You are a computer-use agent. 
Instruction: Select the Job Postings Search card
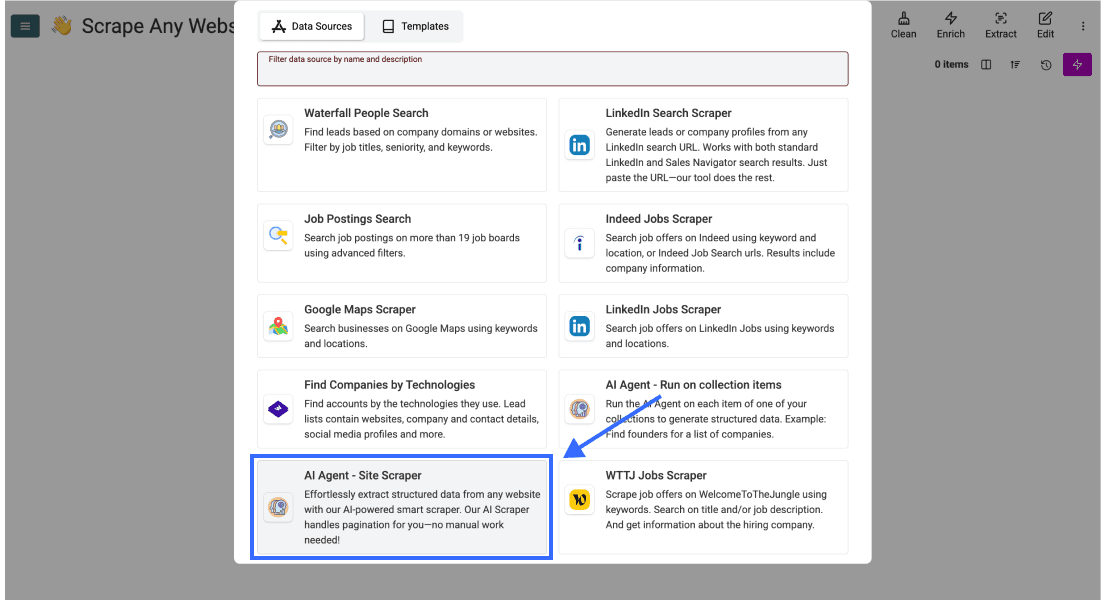[x=402, y=243]
